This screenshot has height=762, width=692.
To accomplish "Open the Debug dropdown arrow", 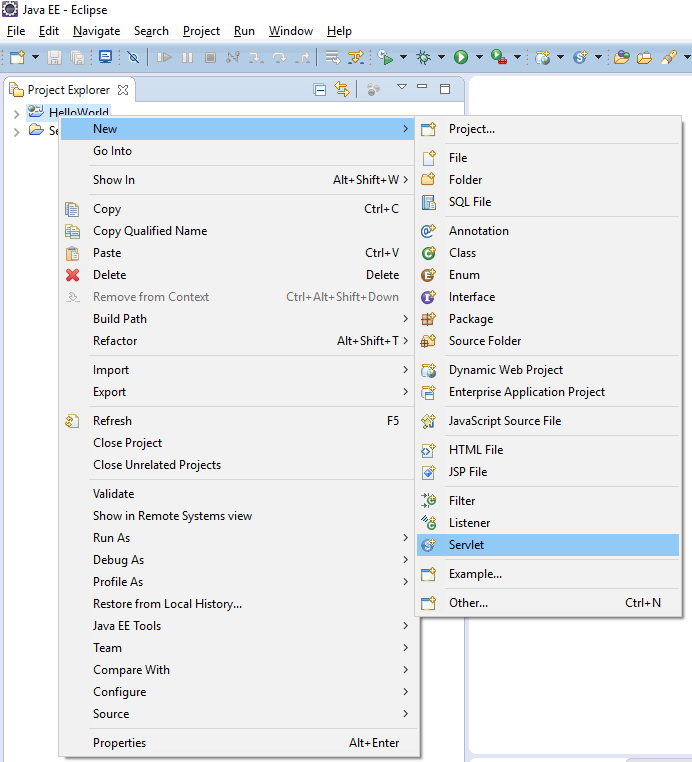I will (441, 57).
